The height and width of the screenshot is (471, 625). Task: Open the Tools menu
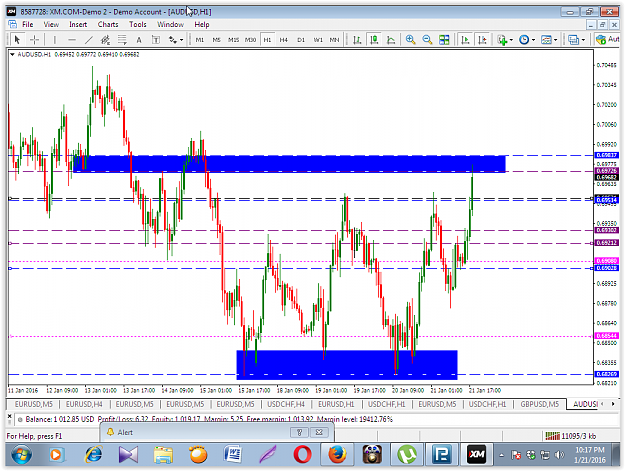[138, 25]
